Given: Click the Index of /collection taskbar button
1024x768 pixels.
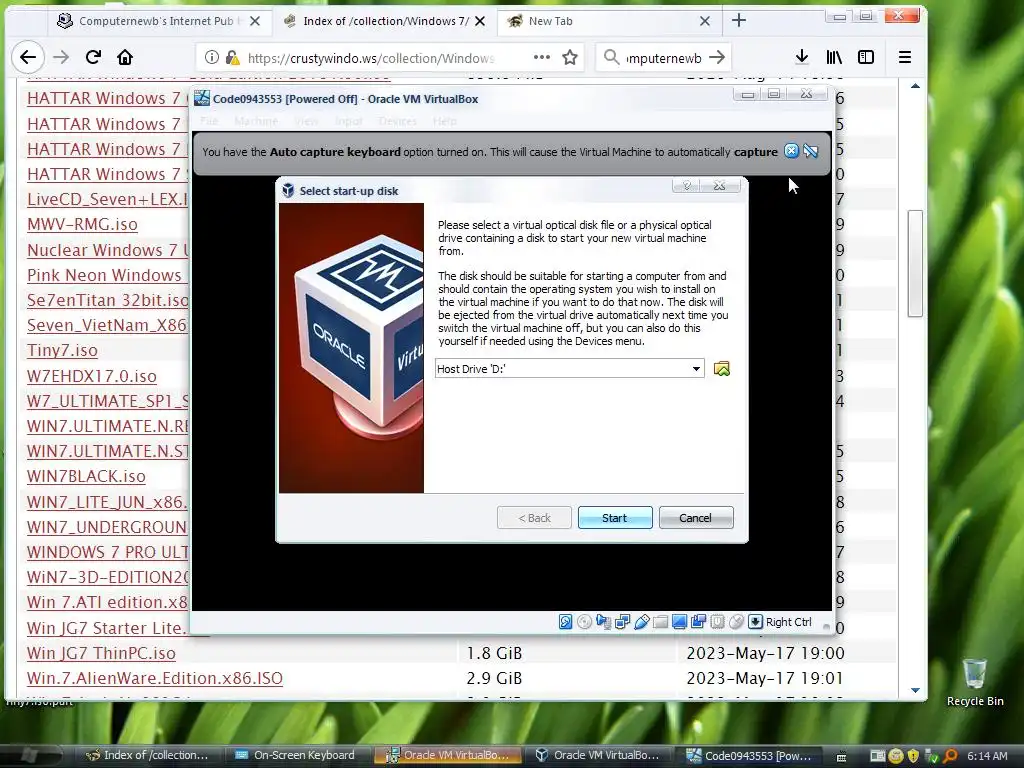Looking at the screenshot, I should [146, 756].
